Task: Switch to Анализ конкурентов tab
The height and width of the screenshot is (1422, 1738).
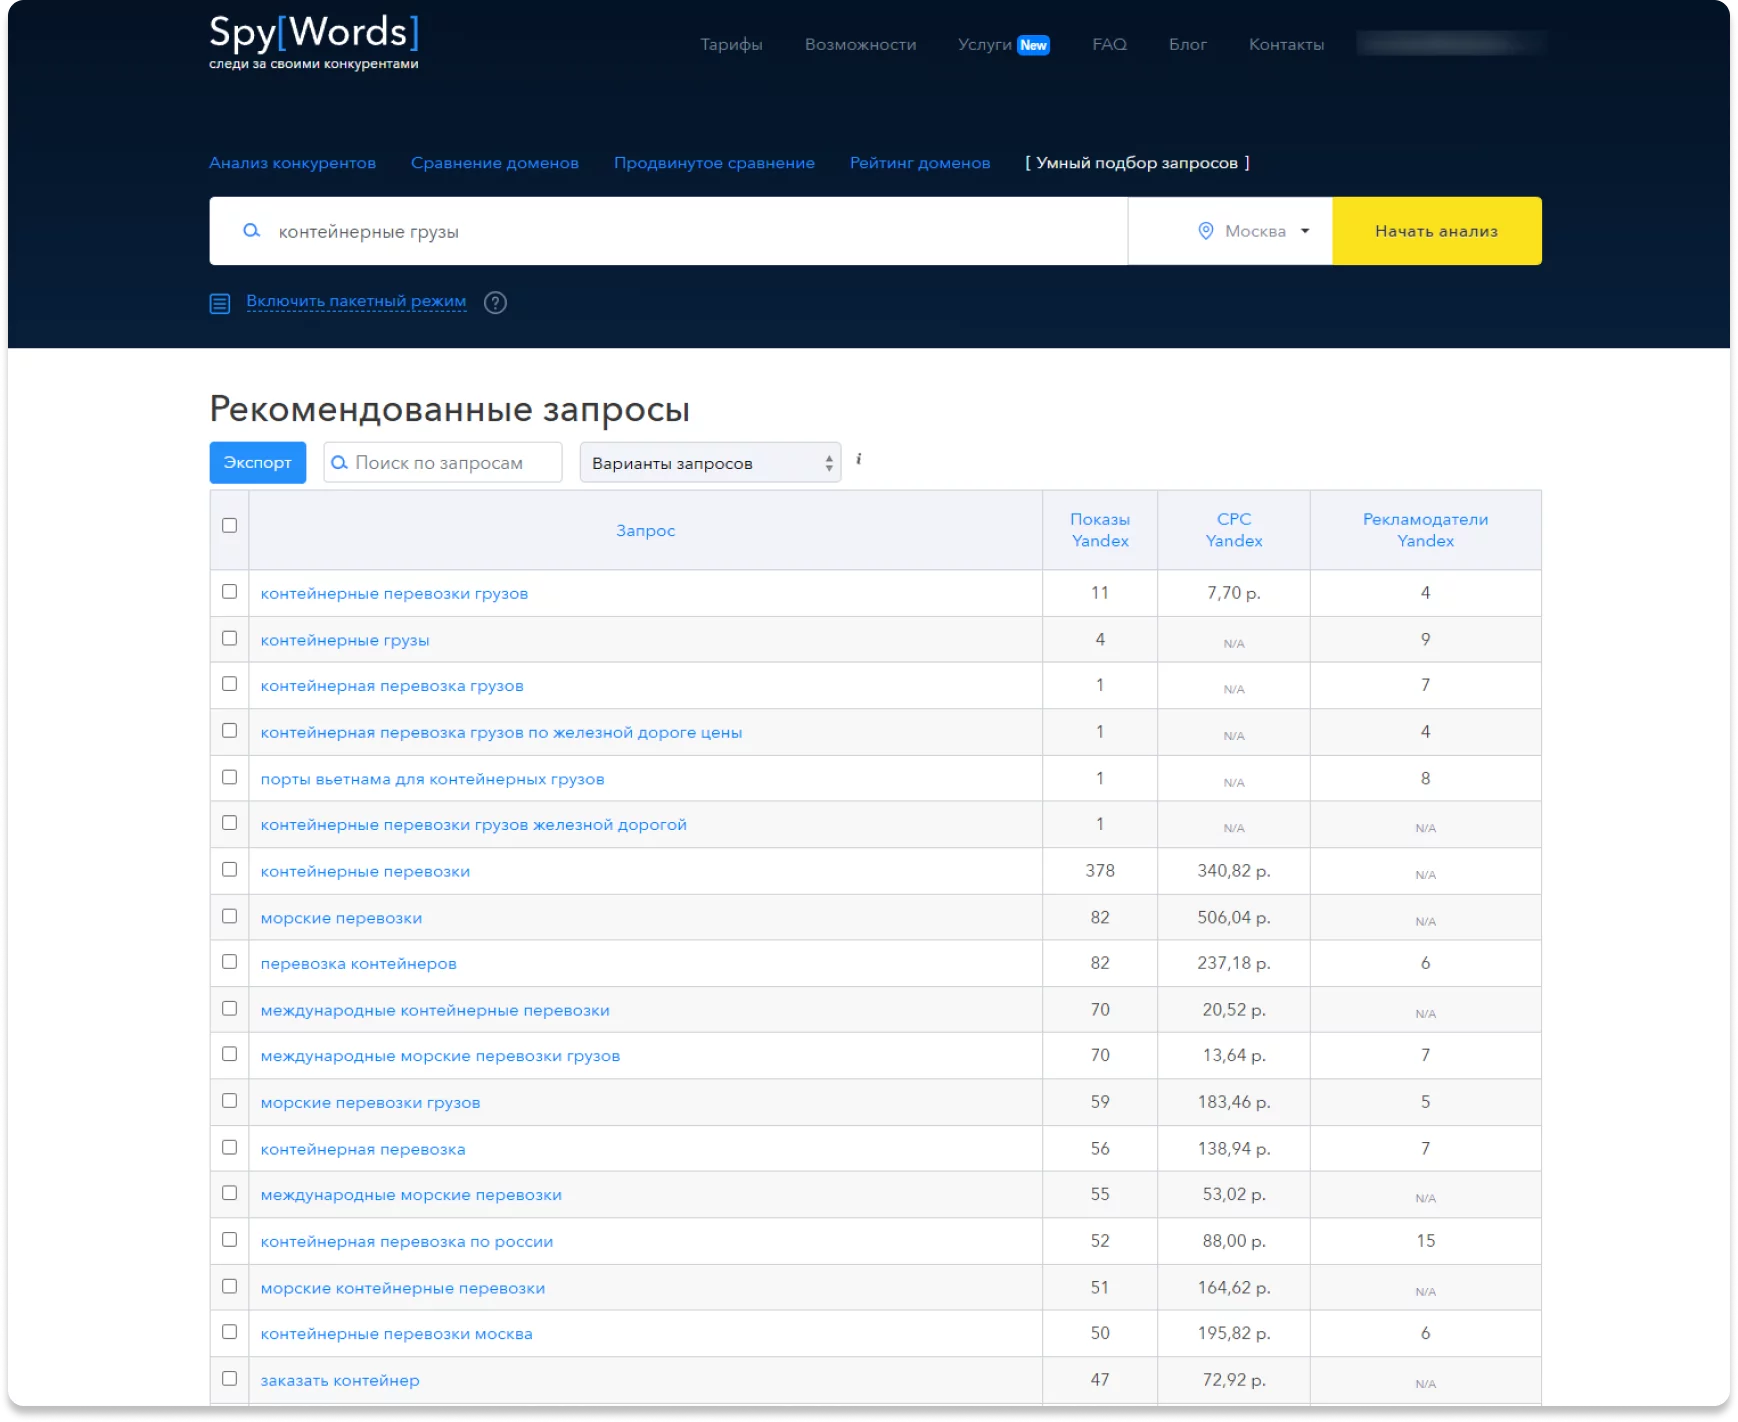Action: (x=292, y=163)
